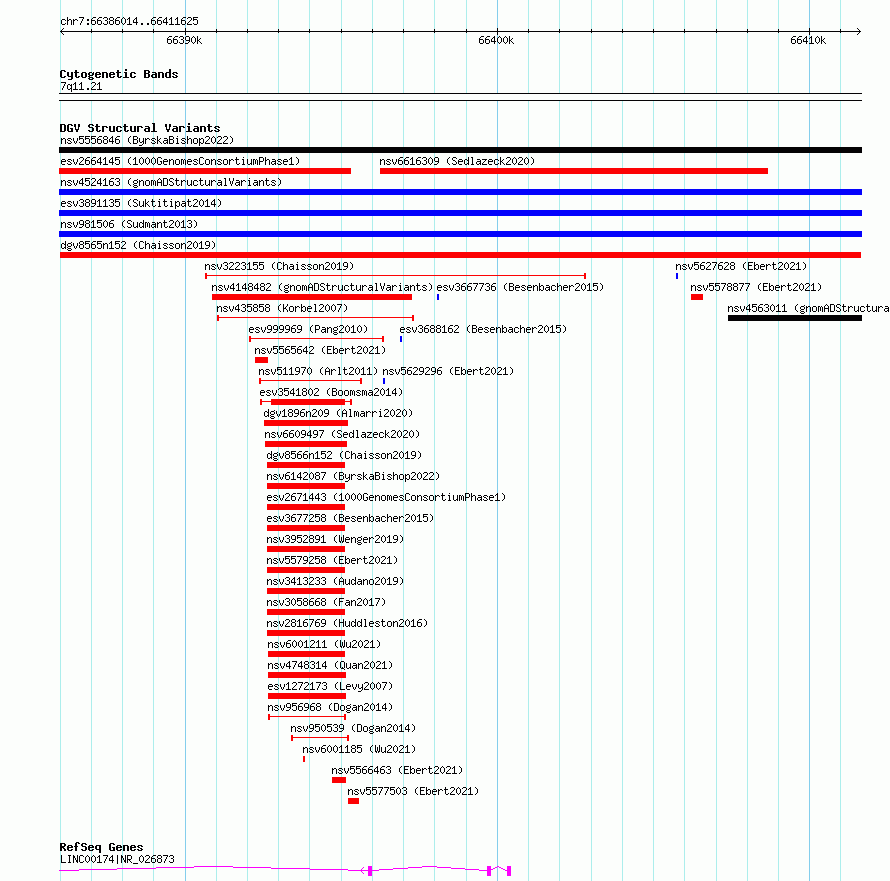Click the nsv5579258 (Ebert2021) label
This screenshot has height=881, width=890.
333,560
